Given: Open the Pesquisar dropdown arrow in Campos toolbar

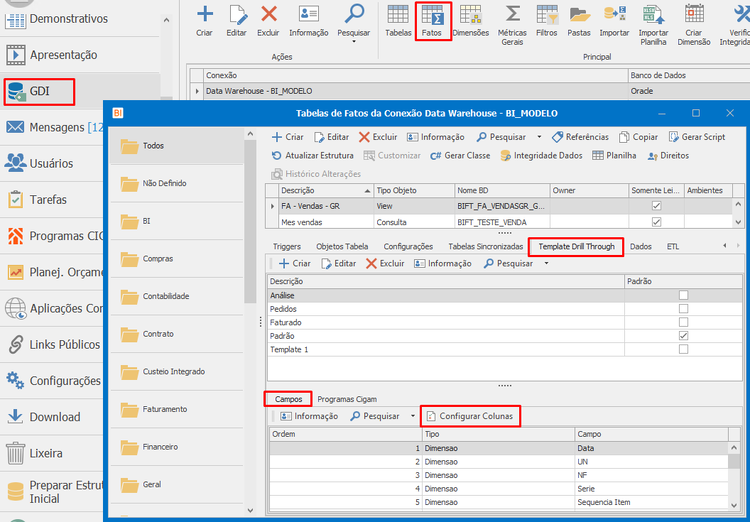Looking at the screenshot, I should 413,416.
